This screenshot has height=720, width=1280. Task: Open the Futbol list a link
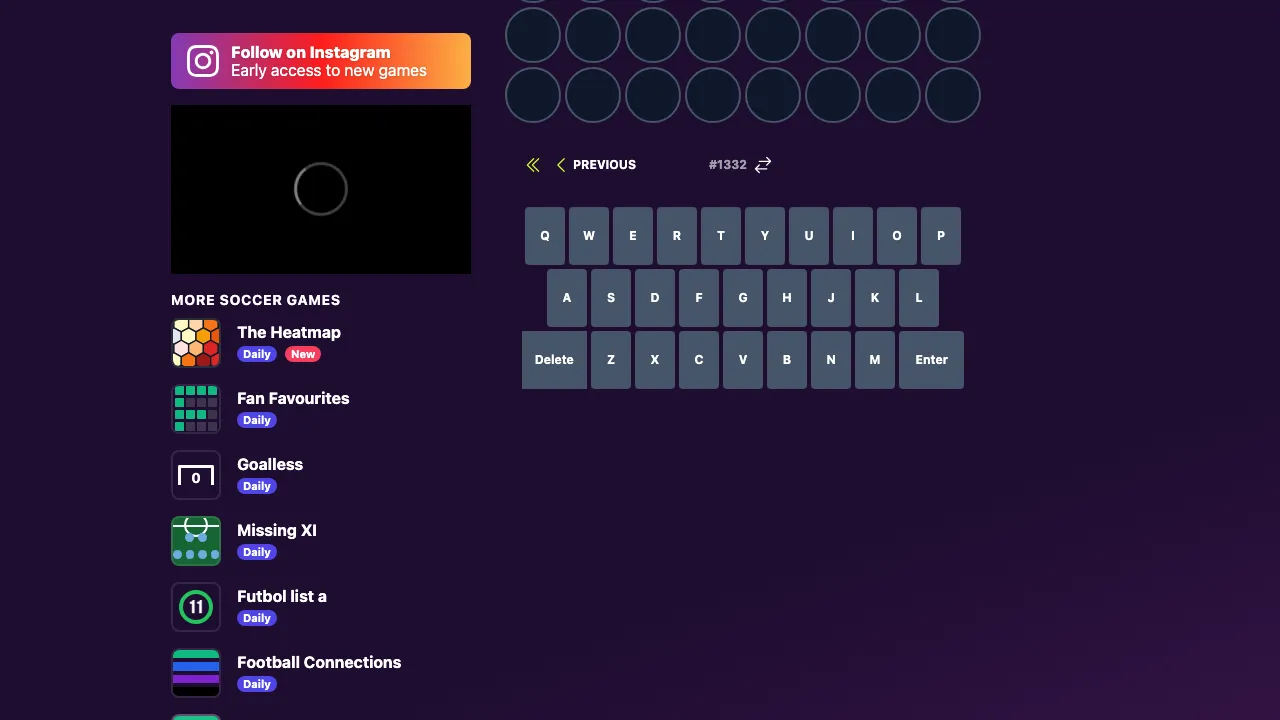(282, 596)
